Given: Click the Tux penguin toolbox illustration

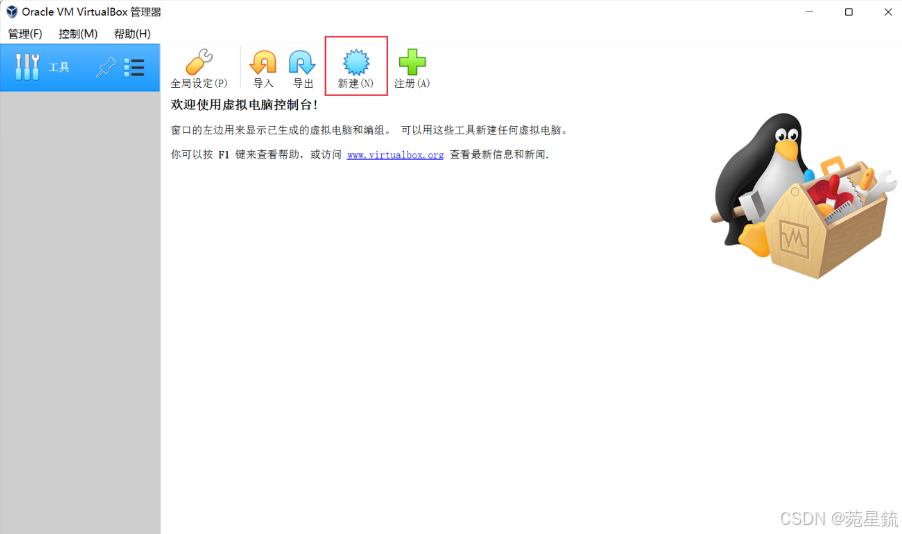Looking at the screenshot, I should tap(804, 196).
